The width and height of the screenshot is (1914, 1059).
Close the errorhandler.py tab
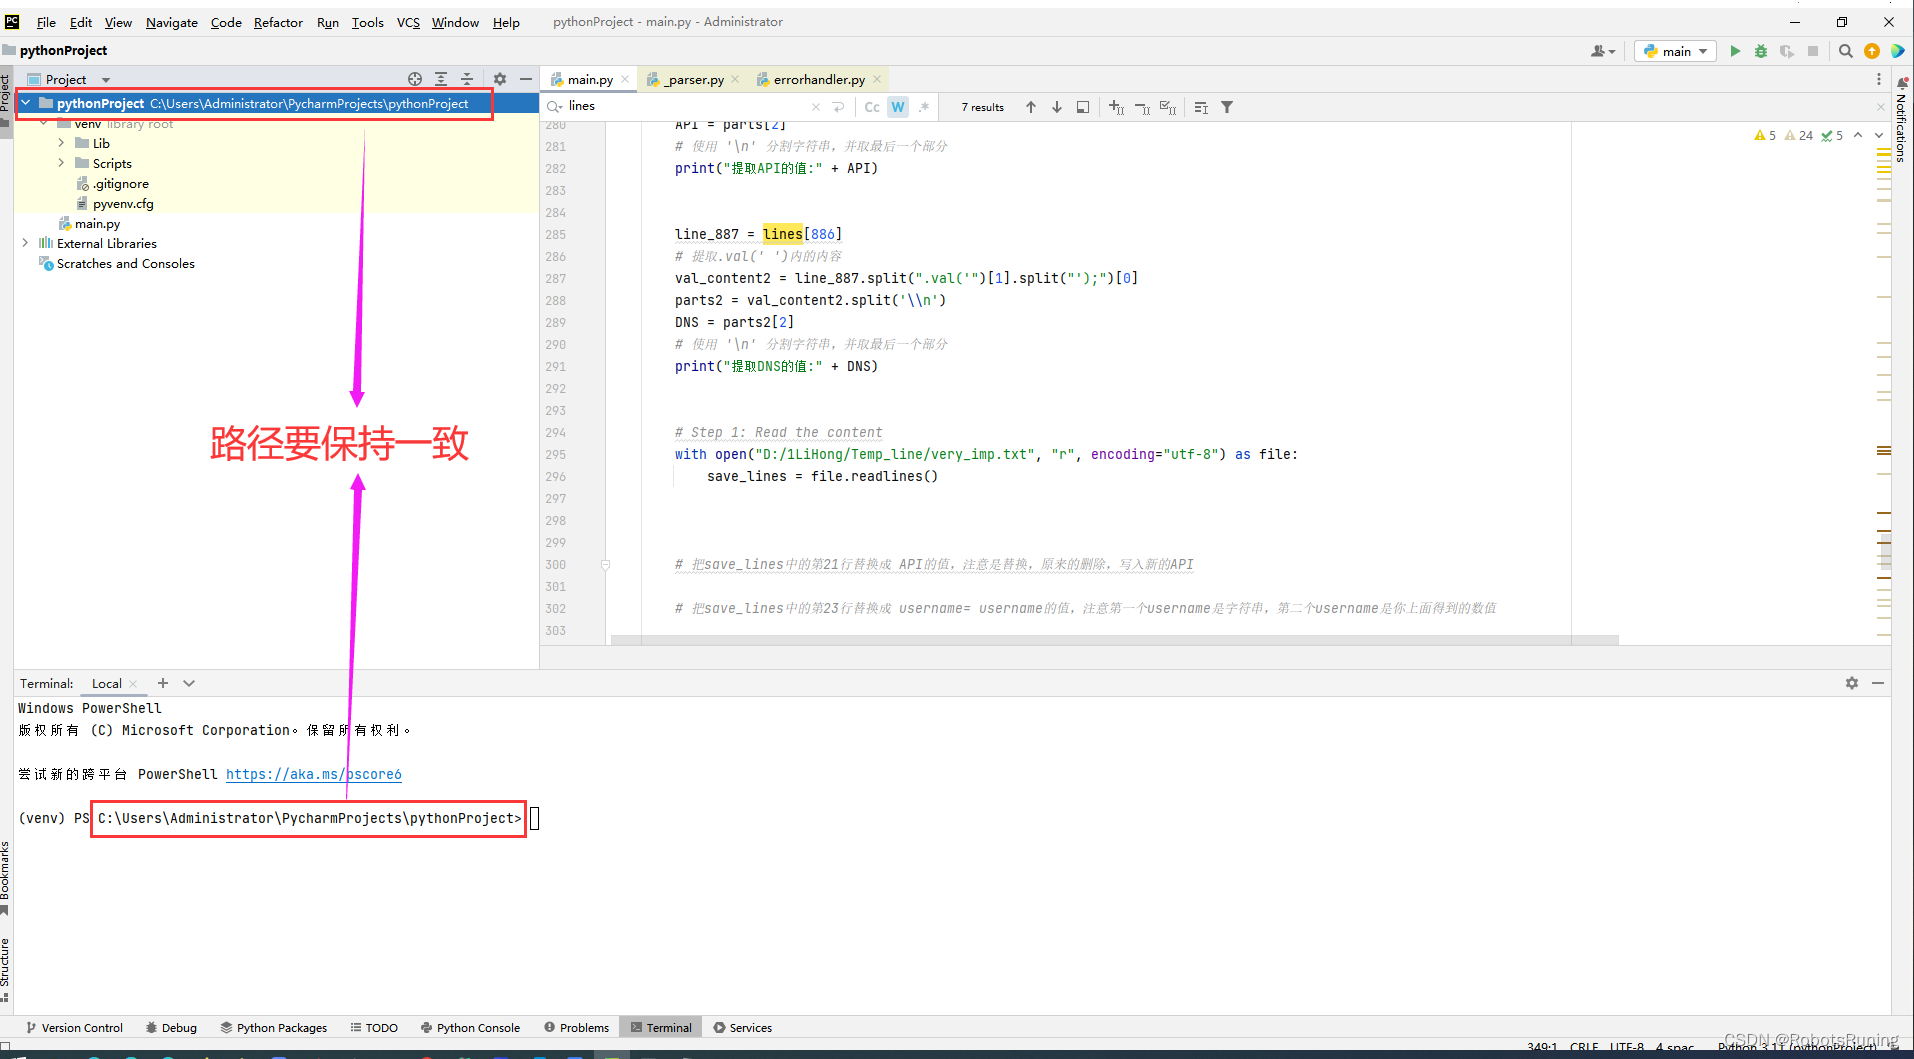tap(877, 79)
